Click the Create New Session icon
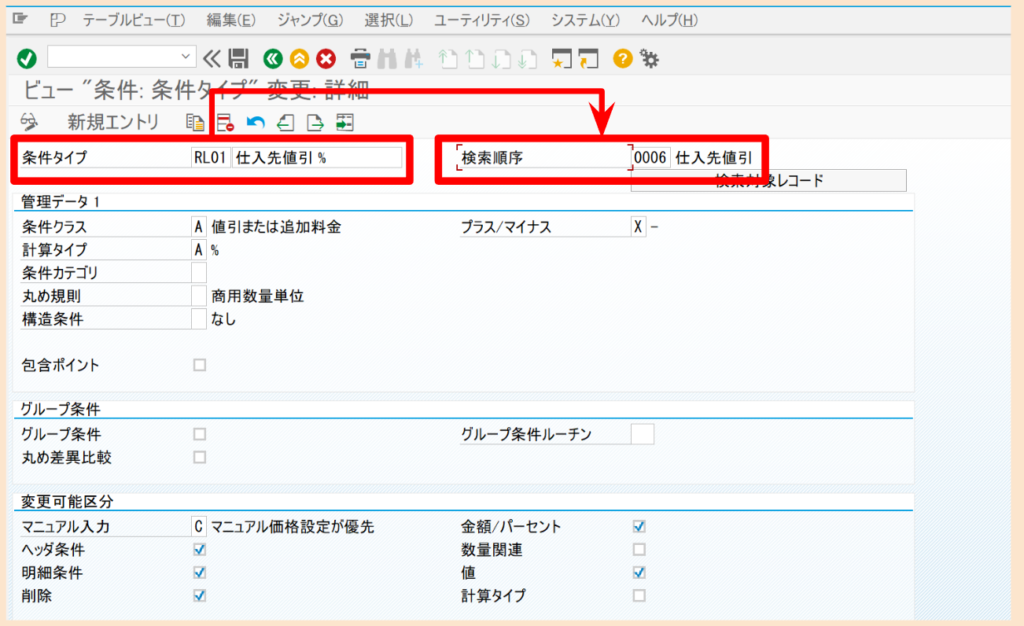Viewport: 1024px width, 626px height. [561, 59]
